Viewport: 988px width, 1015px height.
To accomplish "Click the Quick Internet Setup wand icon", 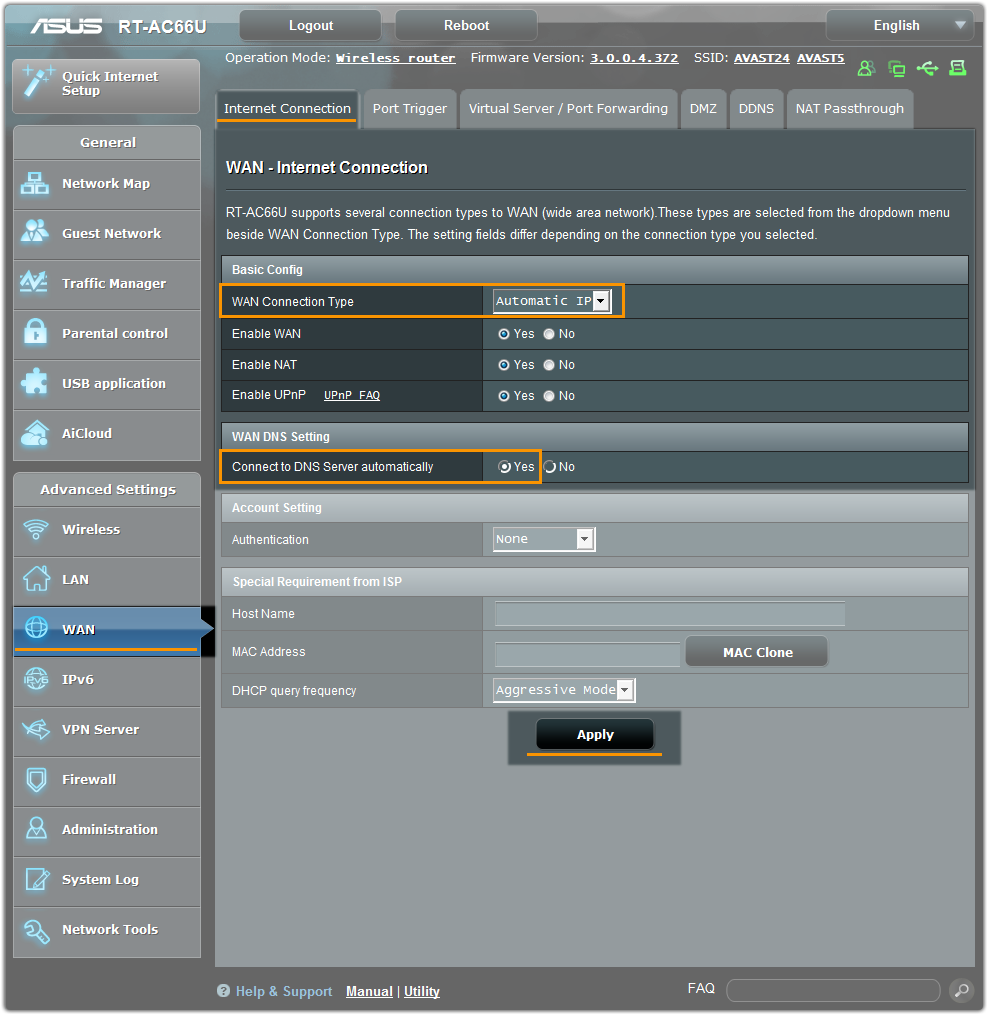I will [x=37, y=82].
